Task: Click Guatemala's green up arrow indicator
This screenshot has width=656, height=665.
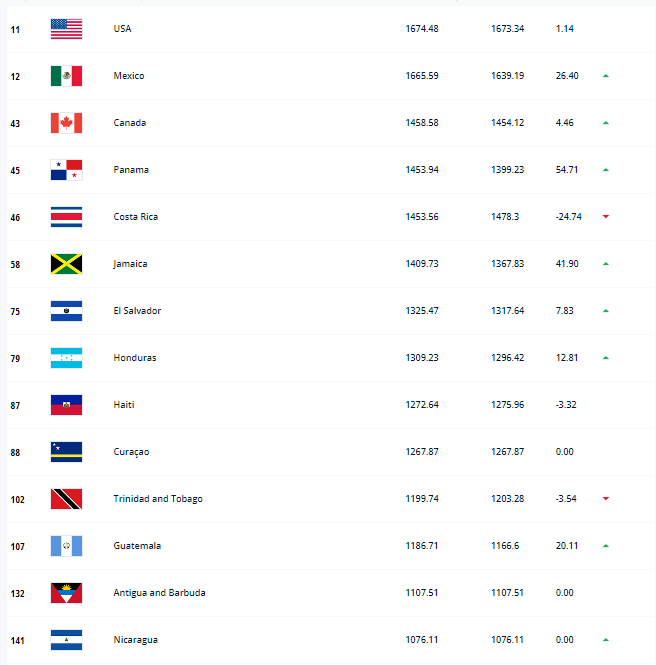Action: (606, 546)
